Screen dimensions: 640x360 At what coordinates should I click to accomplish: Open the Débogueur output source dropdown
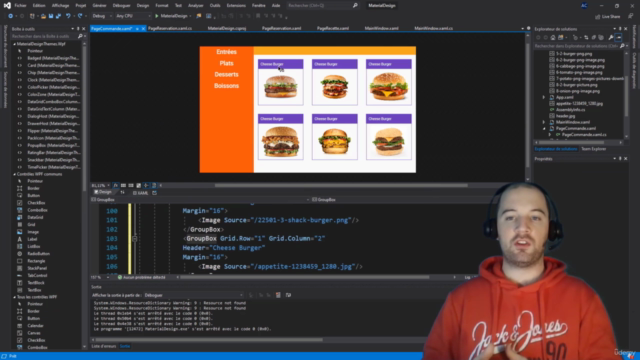[194, 295]
